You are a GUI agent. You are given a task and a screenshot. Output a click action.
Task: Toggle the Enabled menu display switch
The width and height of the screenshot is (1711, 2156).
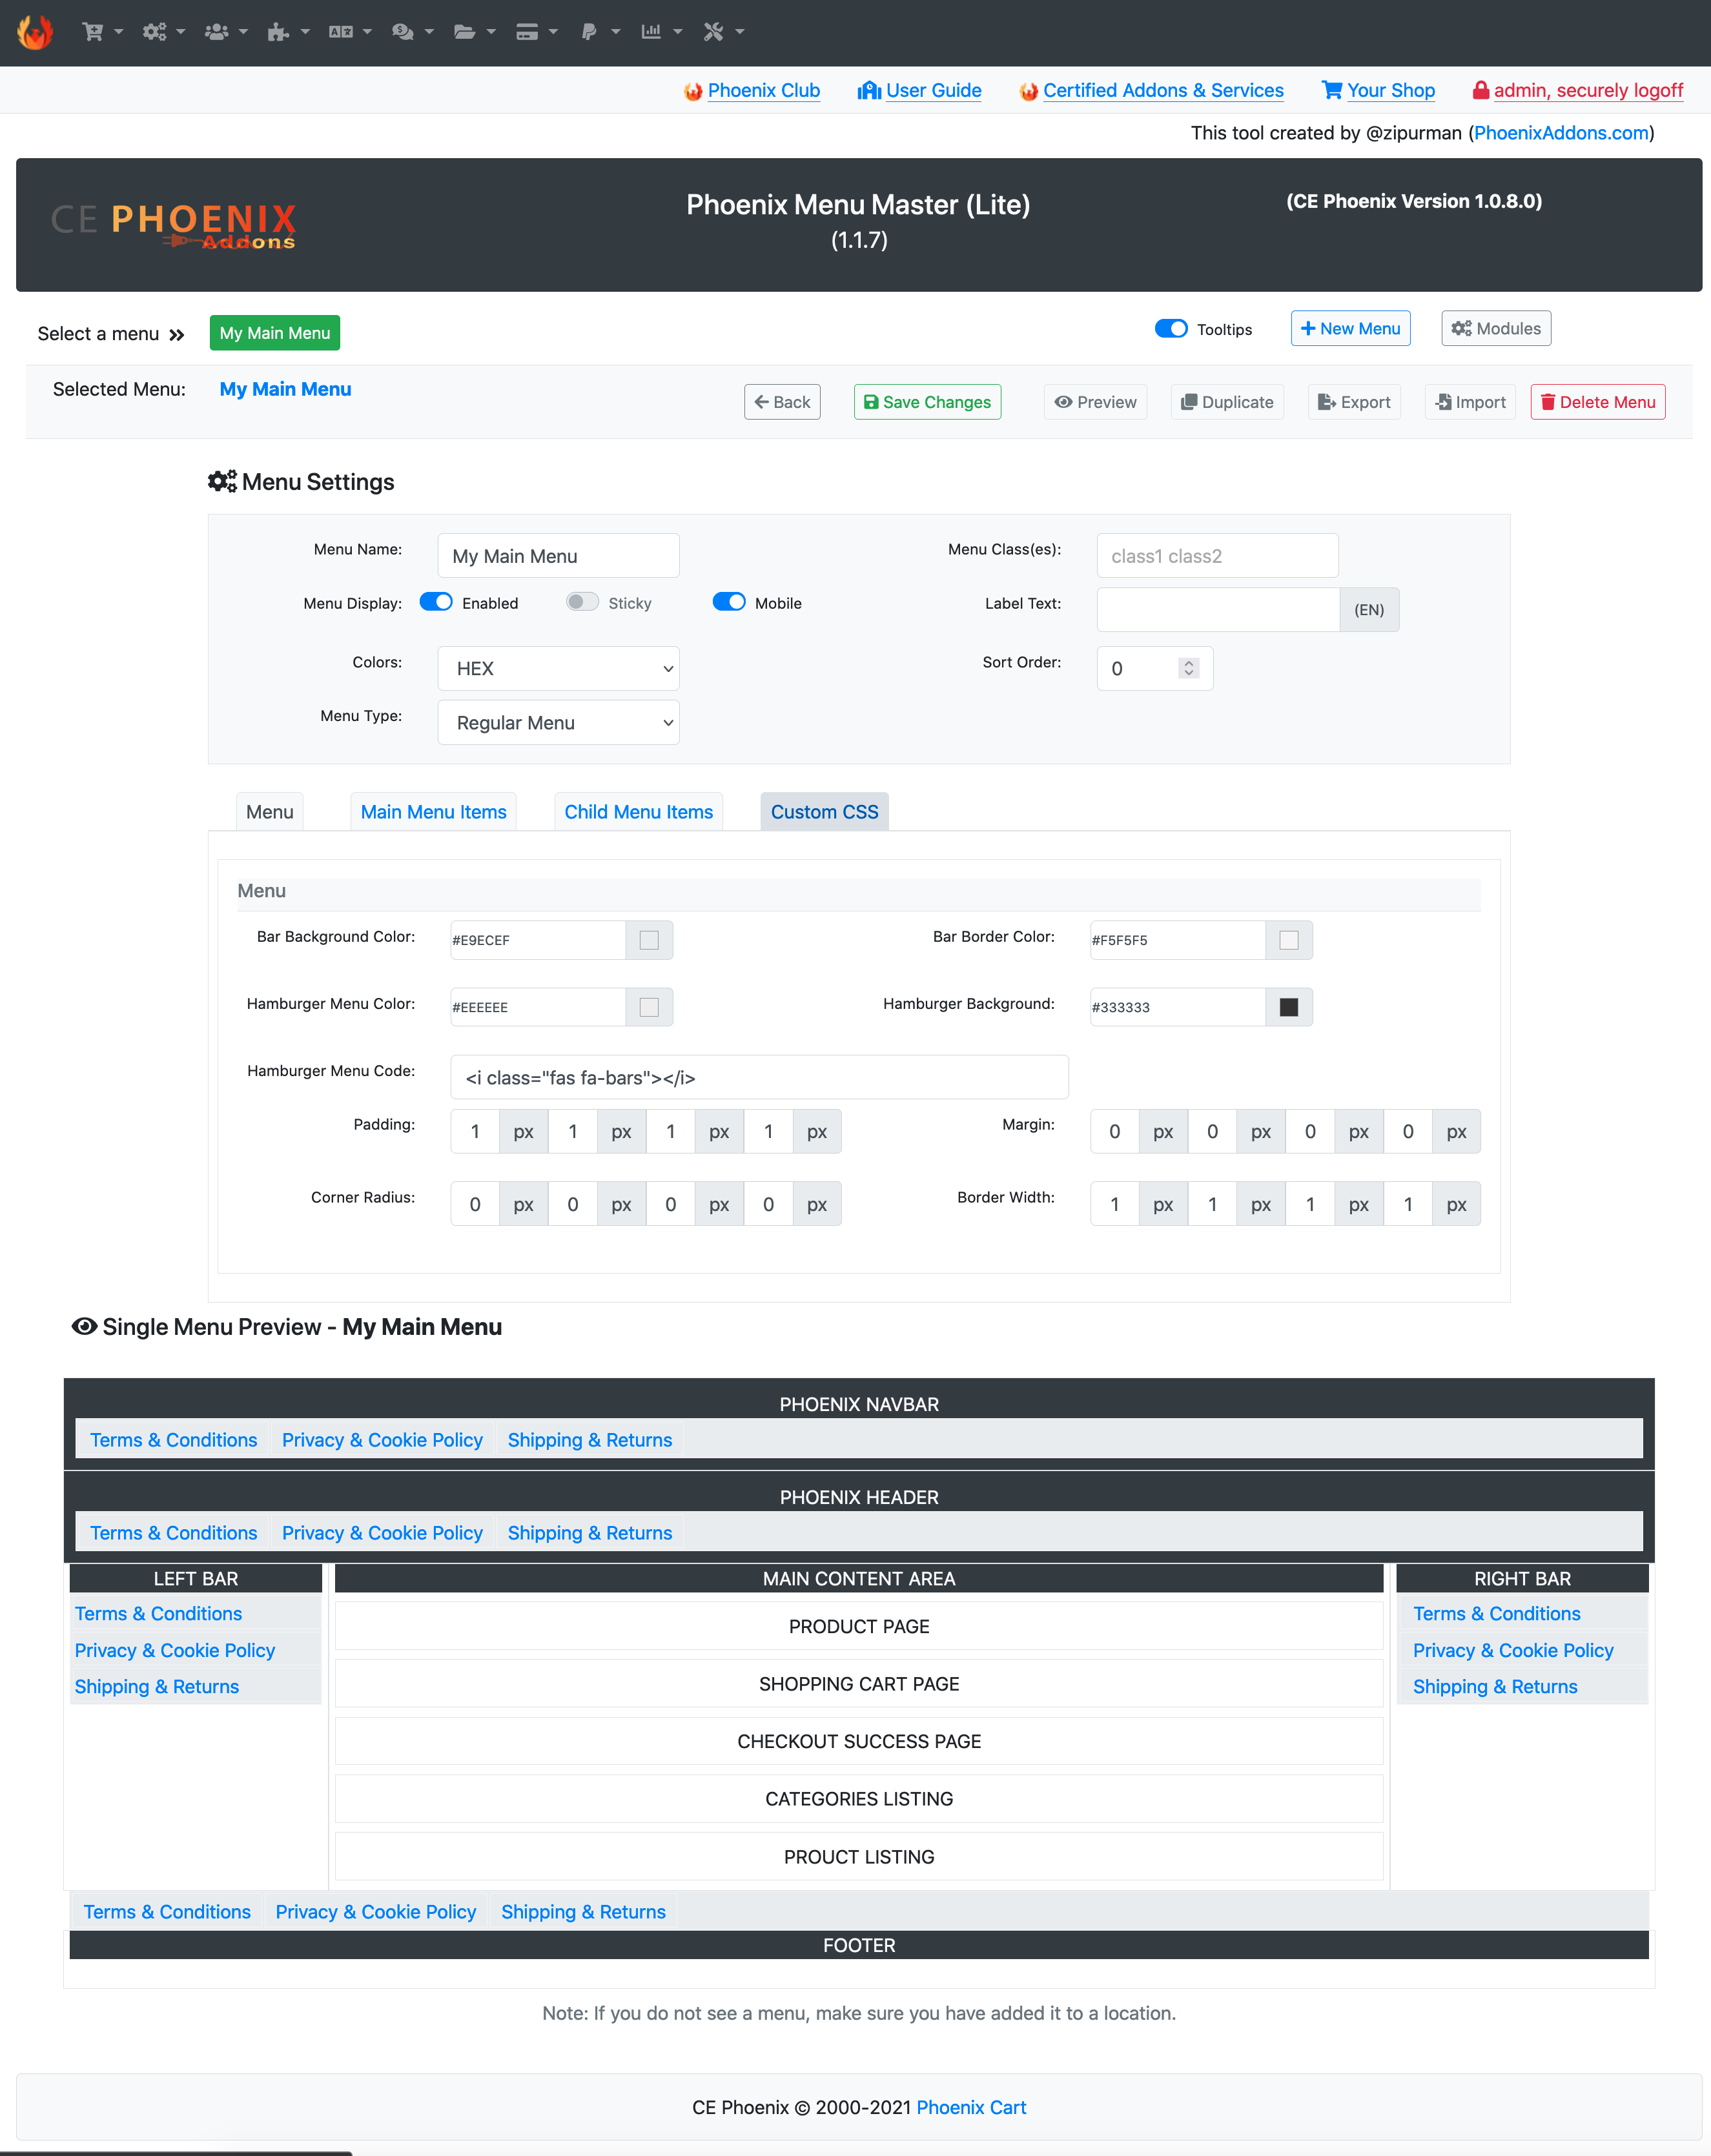(436, 602)
